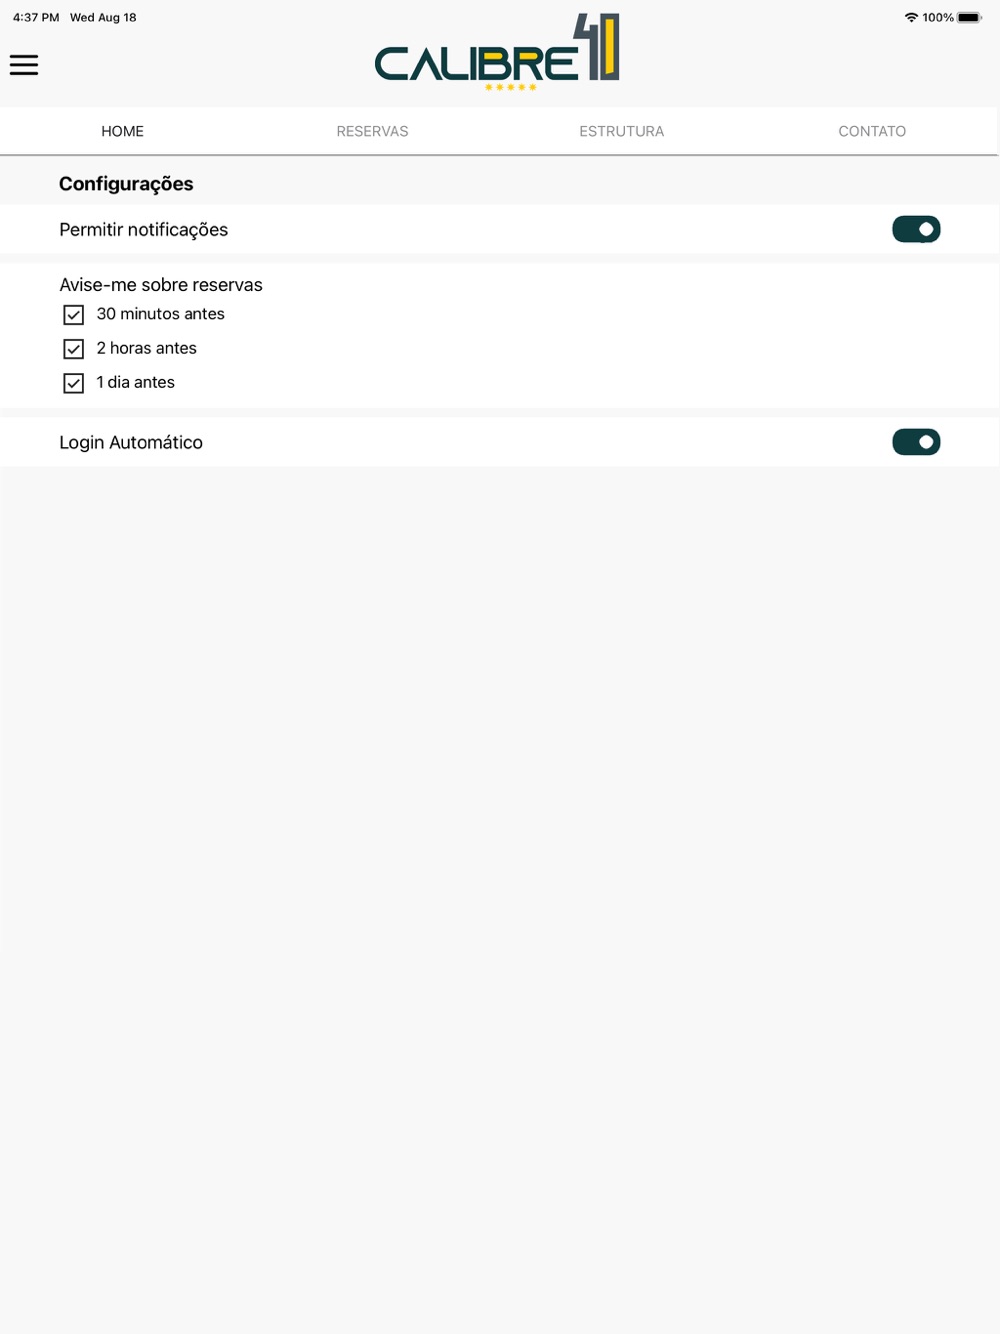
Task: Uncheck the 2 horas antes checkbox
Action: tap(73, 349)
